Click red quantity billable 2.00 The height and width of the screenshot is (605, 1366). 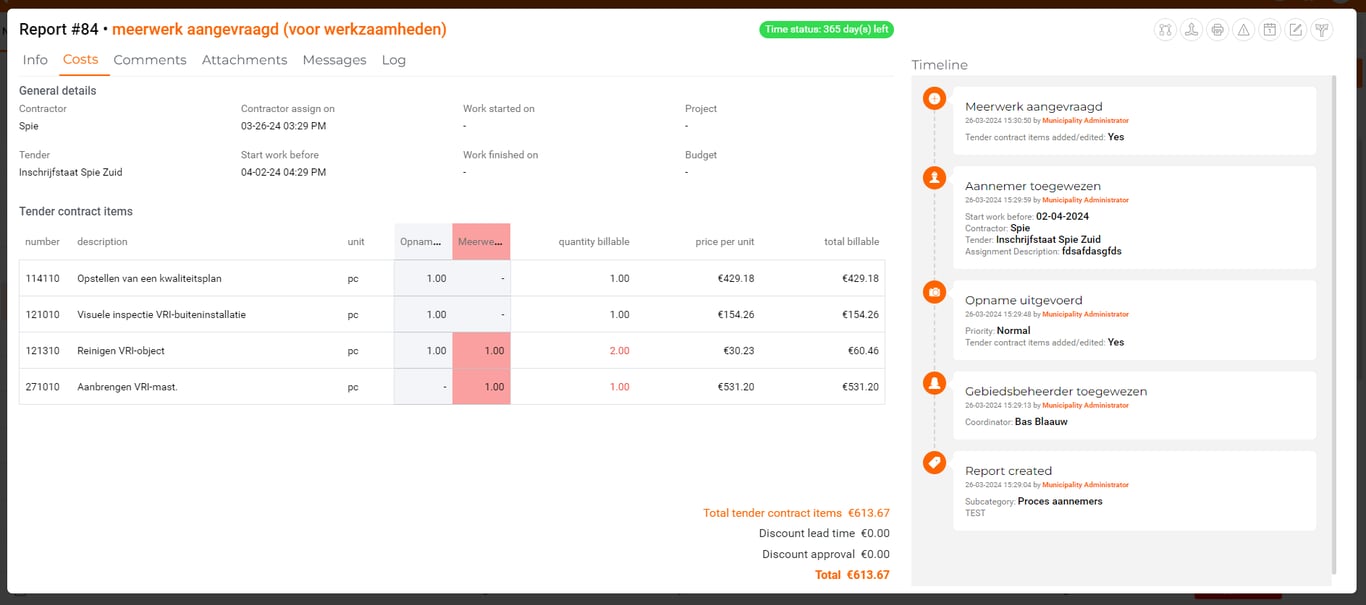(620, 351)
